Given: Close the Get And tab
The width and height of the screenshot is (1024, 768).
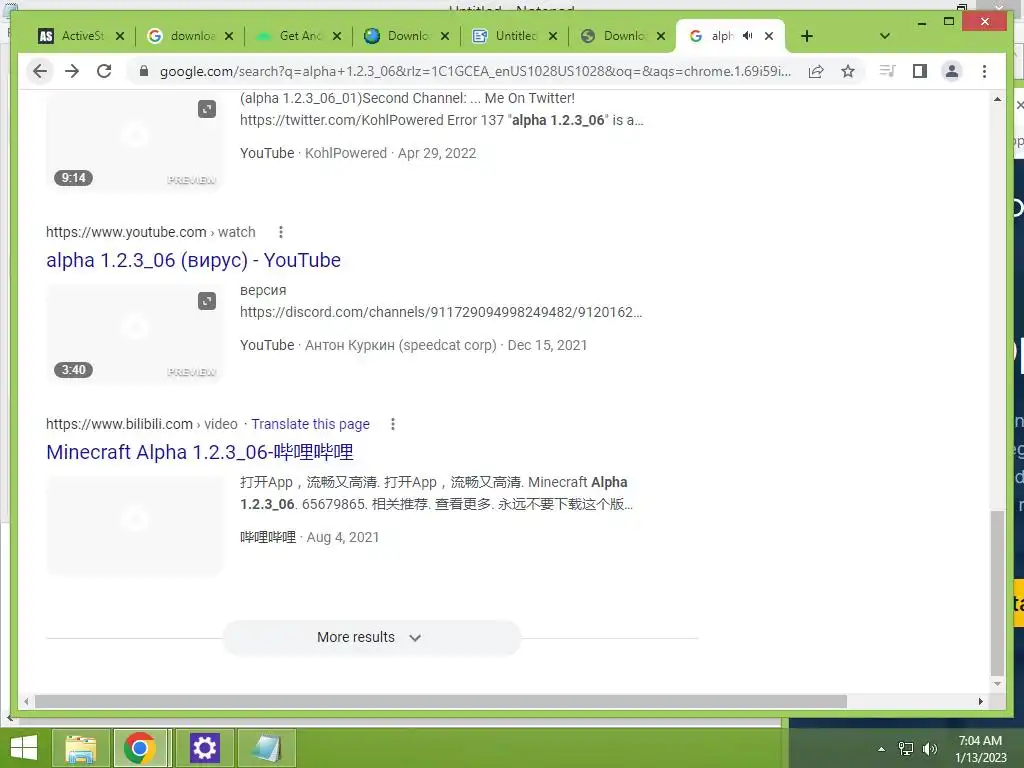Looking at the screenshot, I should click(x=336, y=36).
